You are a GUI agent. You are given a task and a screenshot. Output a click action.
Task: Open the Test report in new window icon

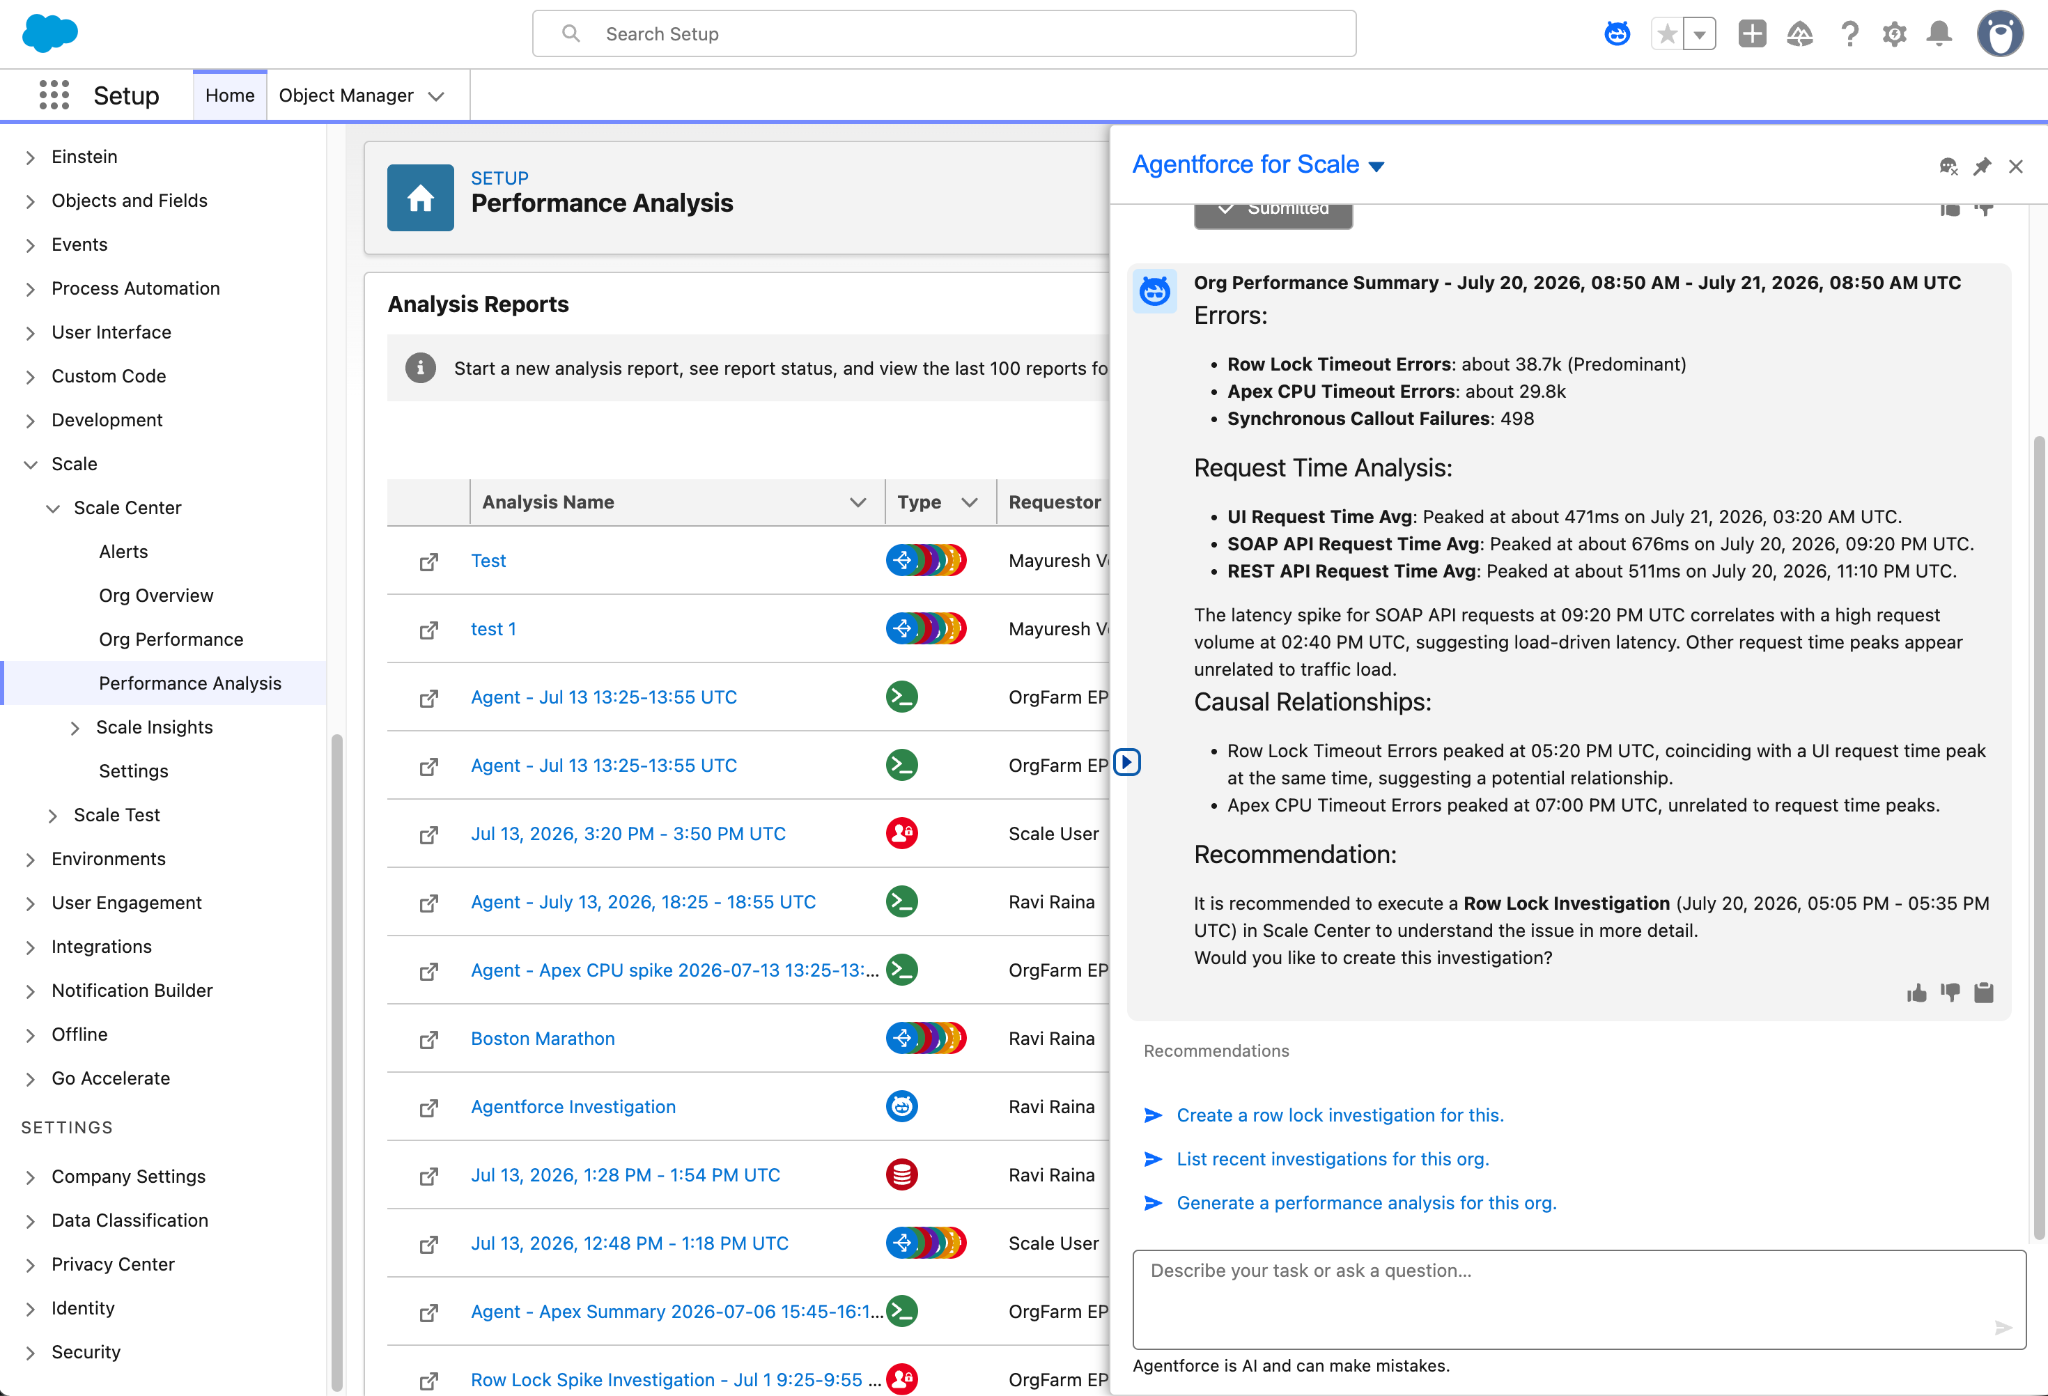coord(429,562)
